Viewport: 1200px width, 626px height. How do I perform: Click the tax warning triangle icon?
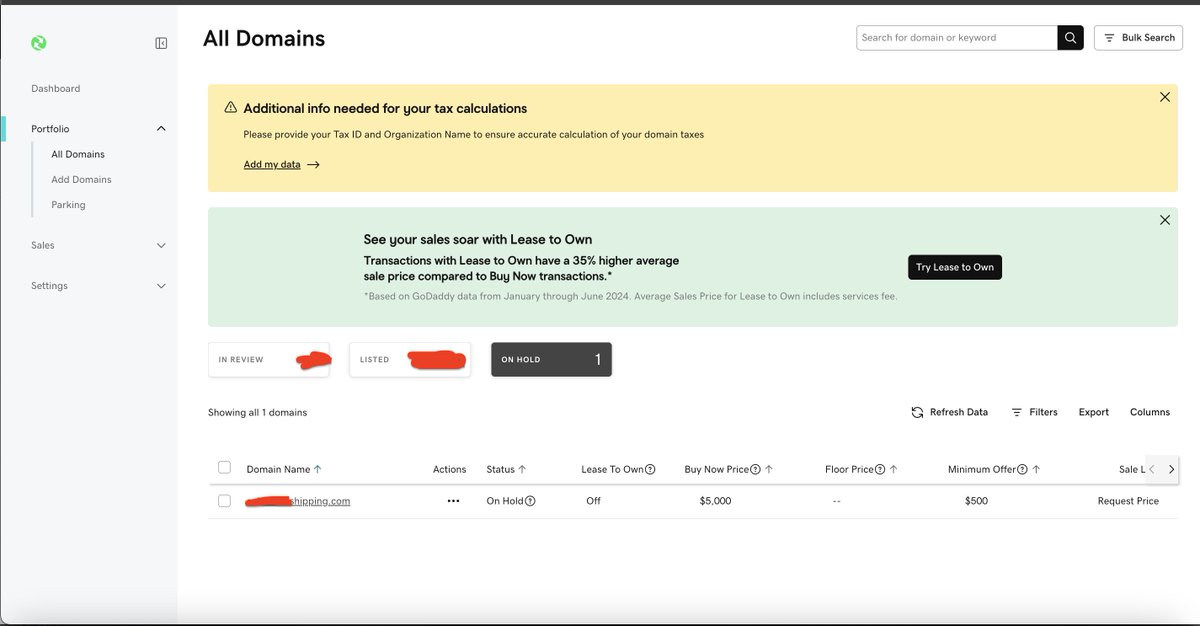pos(231,108)
